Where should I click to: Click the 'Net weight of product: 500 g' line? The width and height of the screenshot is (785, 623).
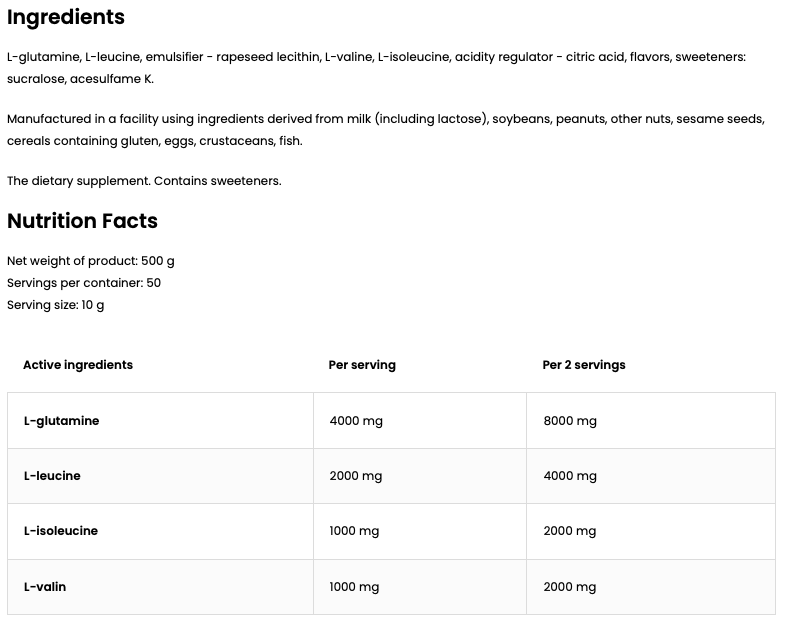91,261
